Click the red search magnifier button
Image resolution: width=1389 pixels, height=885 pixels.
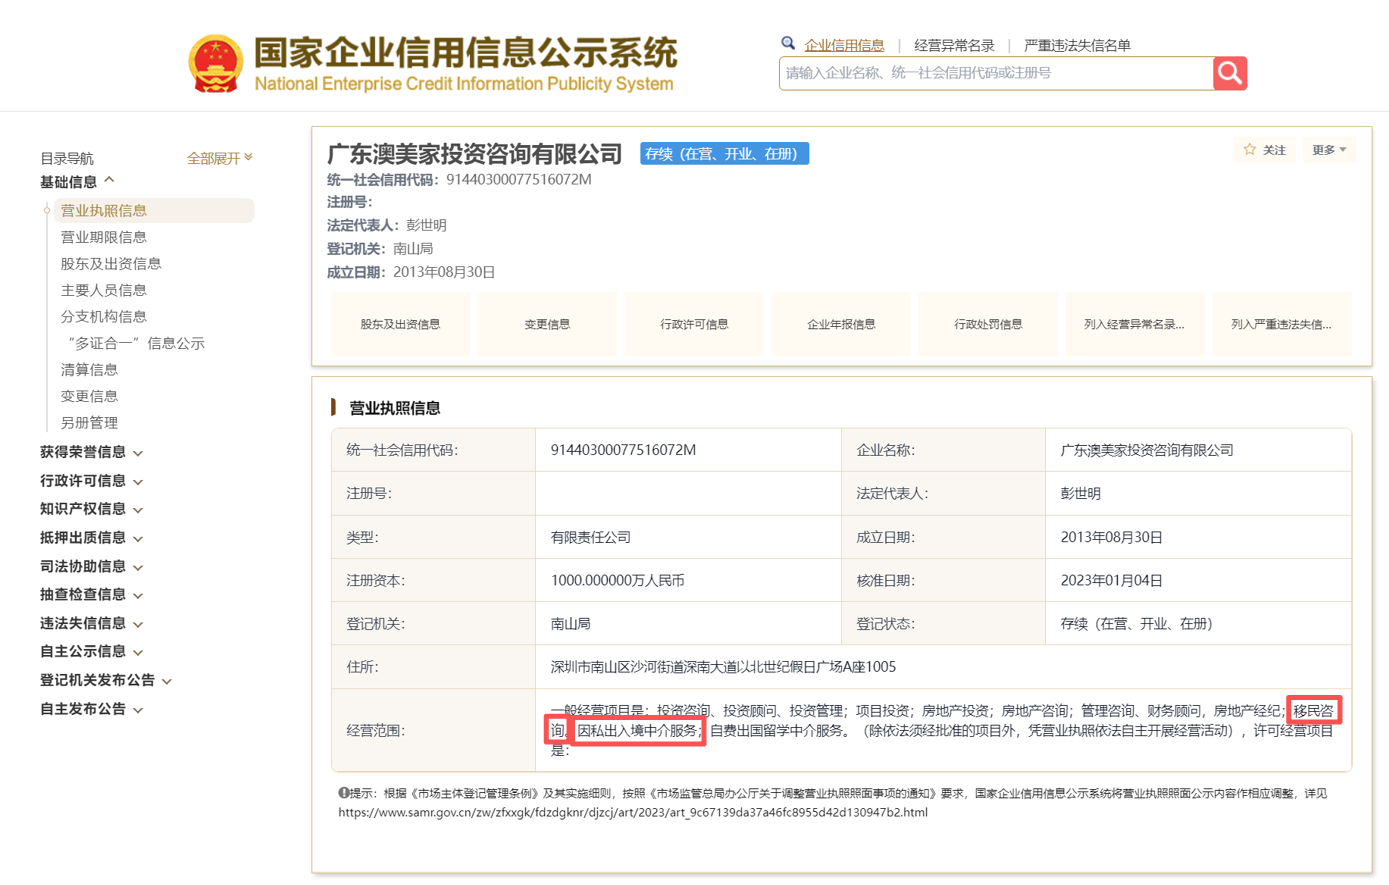(1230, 73)
